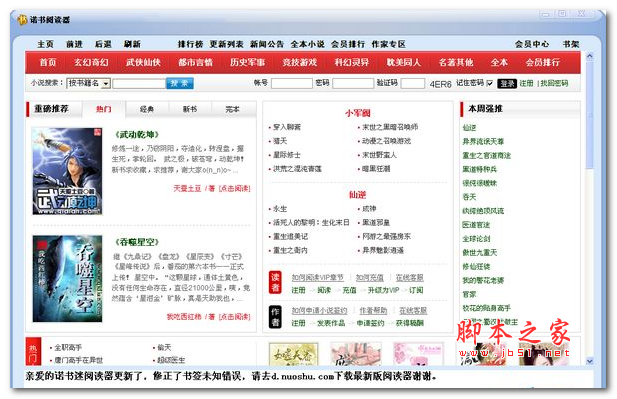Open 新闻公告 from the toolbar
Image resolution: width=617 pixels, height=399 pixels.
[x=267, y=44]
